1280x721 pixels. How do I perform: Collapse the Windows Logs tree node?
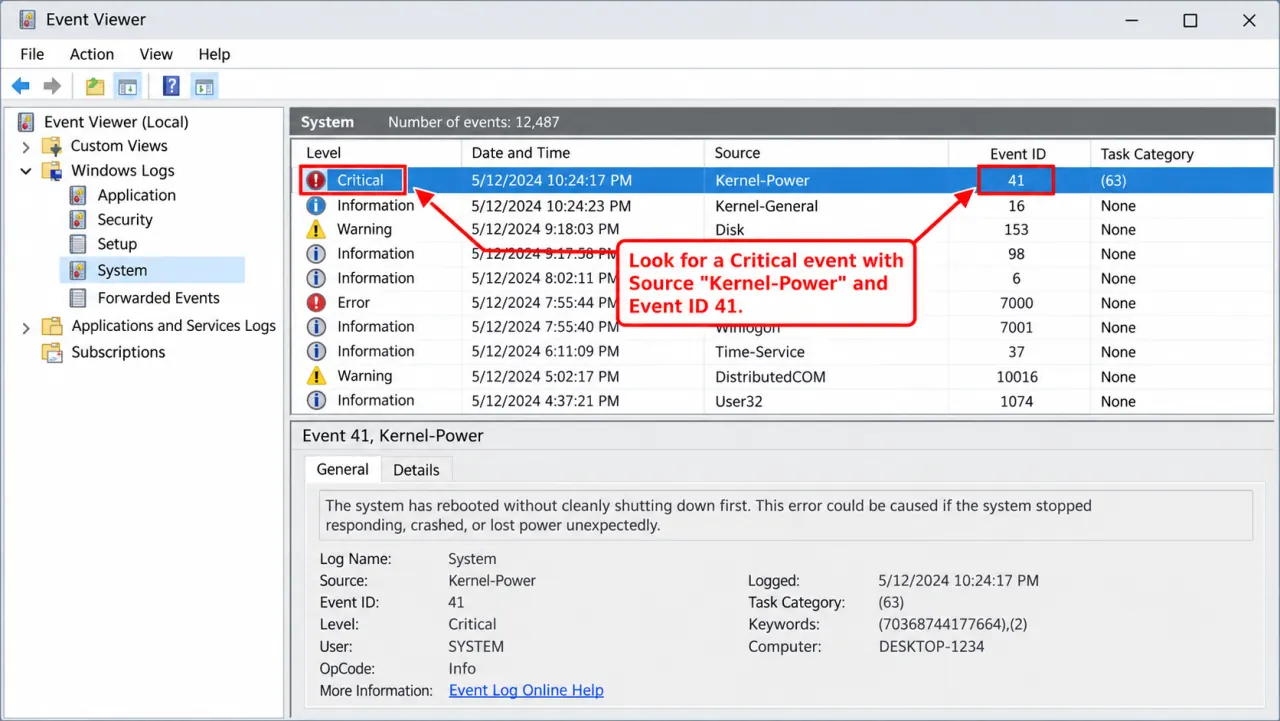coord(26,171)
